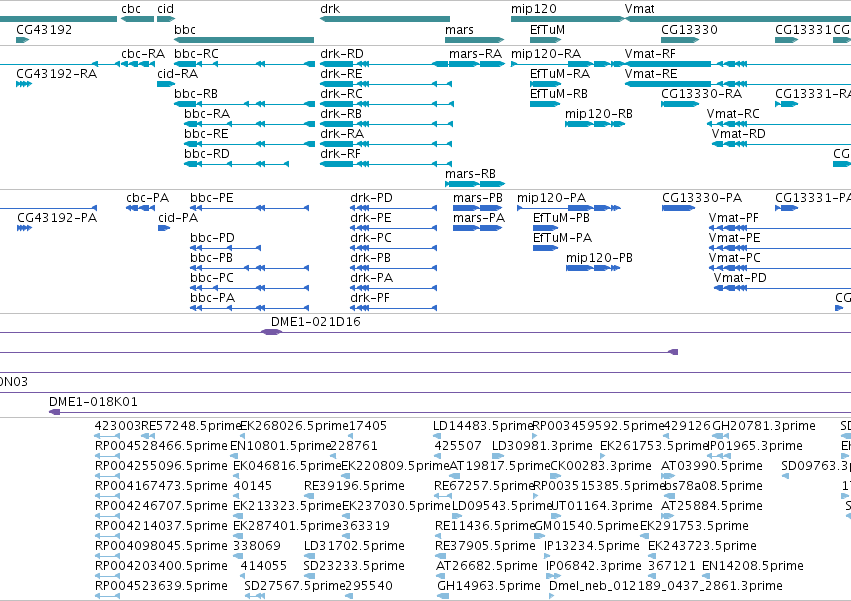Image resolution: width=851 pixels, height=601 pixels.
Task: Click the CG43192-RA transcript label
Action: point(56,73)
